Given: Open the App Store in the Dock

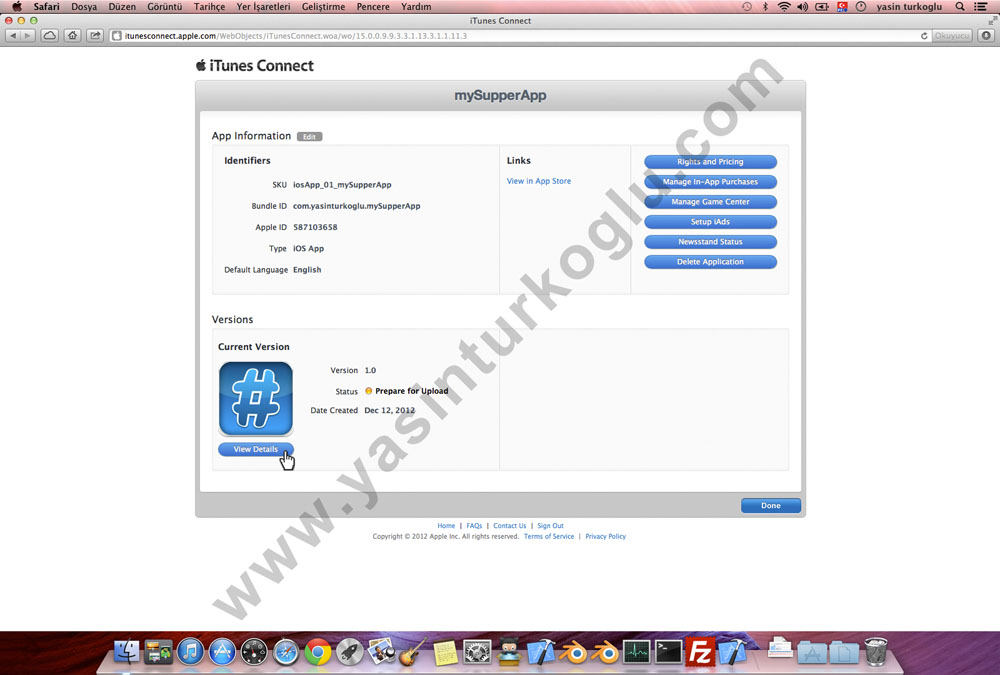Looking at the screenshot, I should click(222, 652).
